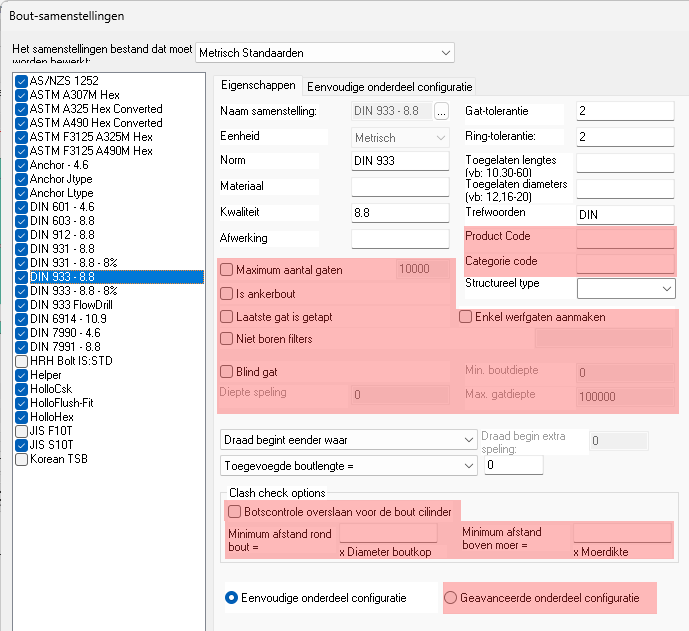The image size is (689, 631).
Task: Check the Korean TSB checkbox
Action: click(x=22, y=459)
